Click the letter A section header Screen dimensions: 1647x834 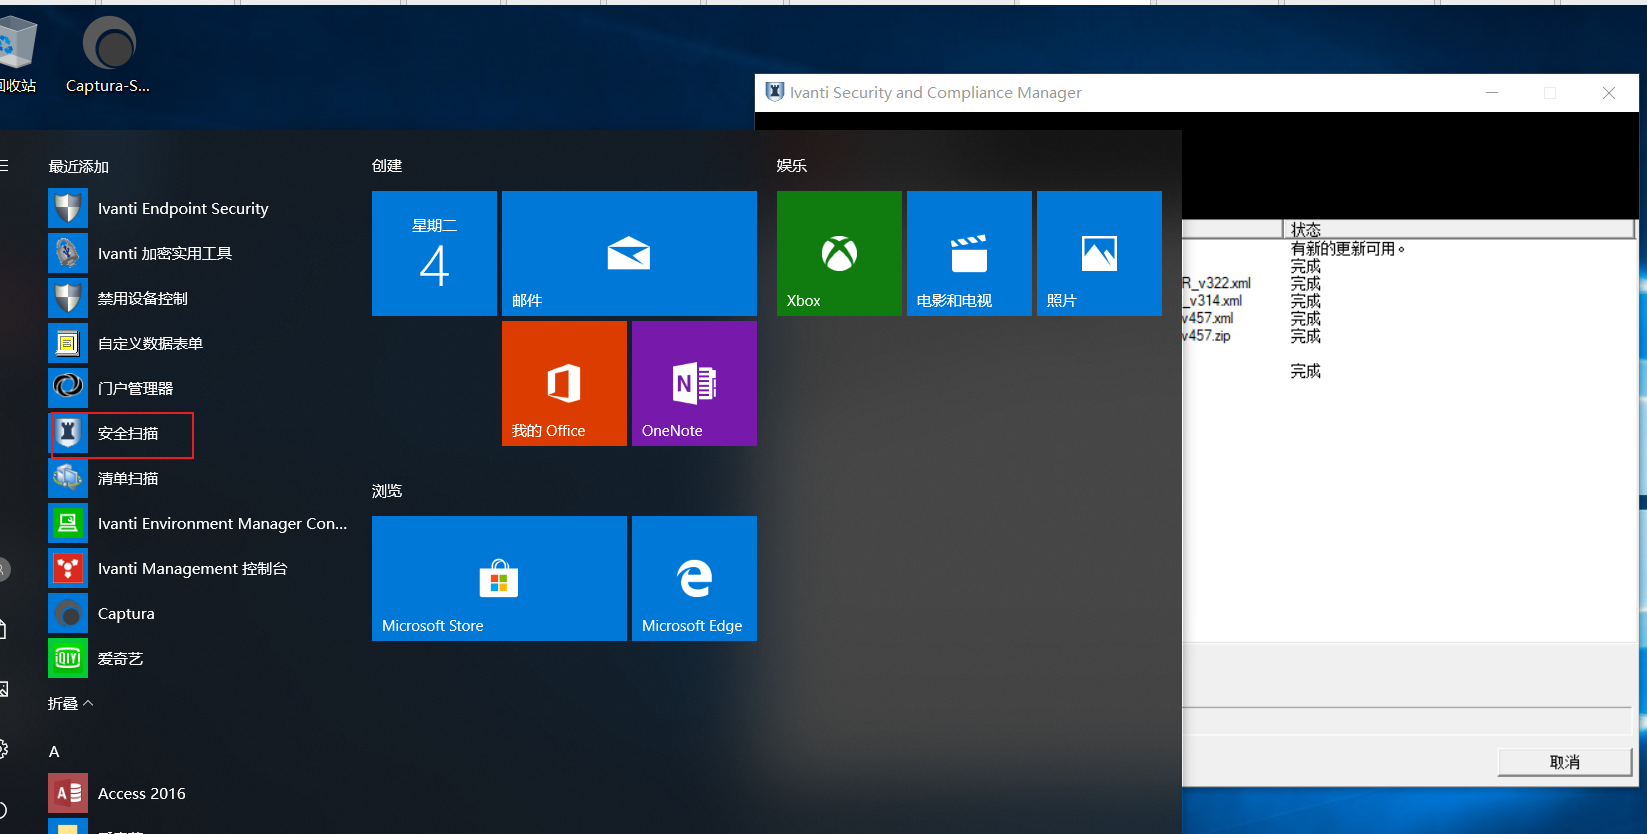point(54,751)
